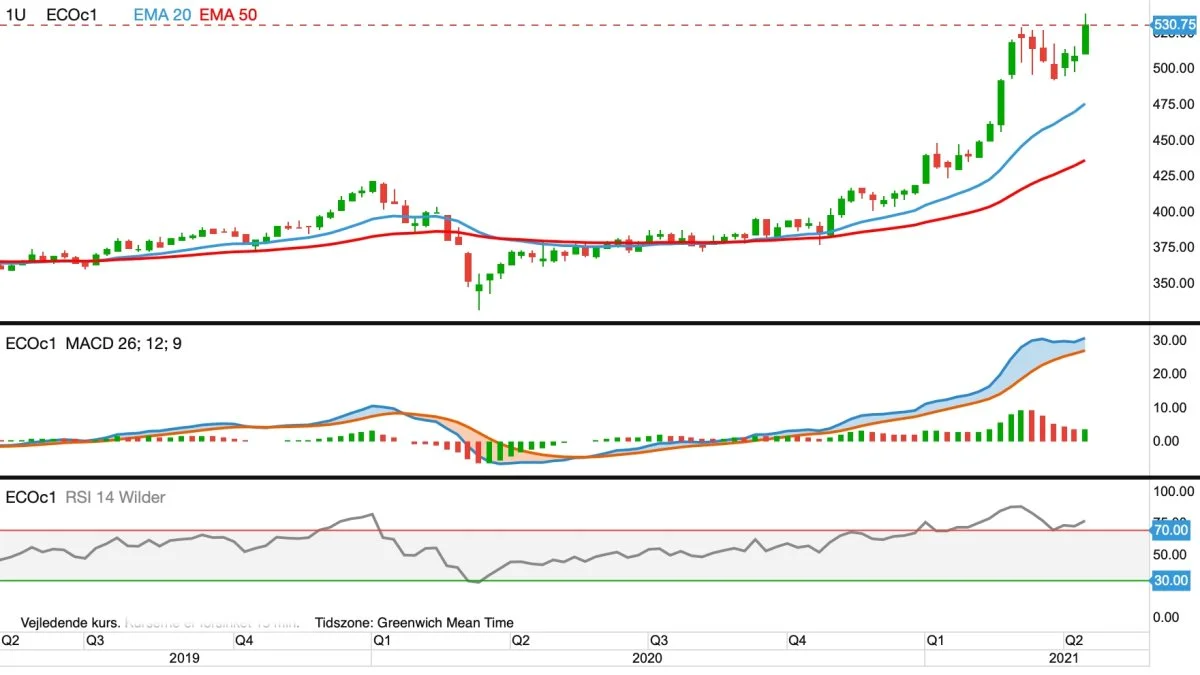This screenshot has height=675, width=1200.
Task: Click the Vejledende kurs. notice text
Action: (71, 622)
